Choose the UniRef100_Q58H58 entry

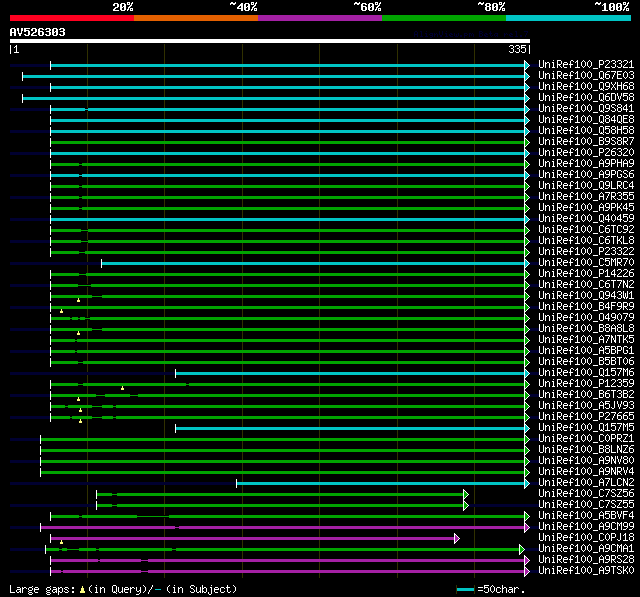coord(586,131)
